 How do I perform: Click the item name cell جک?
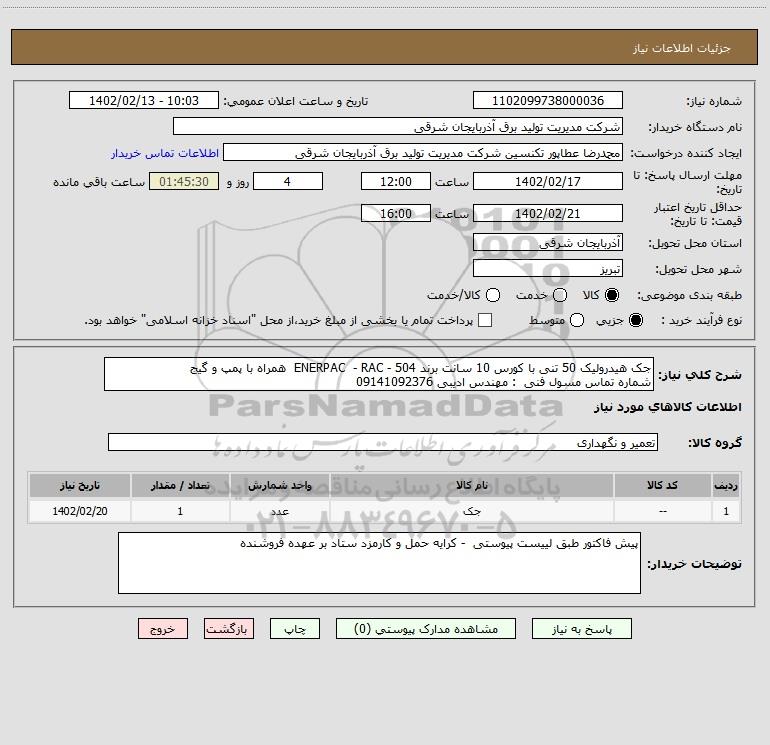tap(471, 511)
